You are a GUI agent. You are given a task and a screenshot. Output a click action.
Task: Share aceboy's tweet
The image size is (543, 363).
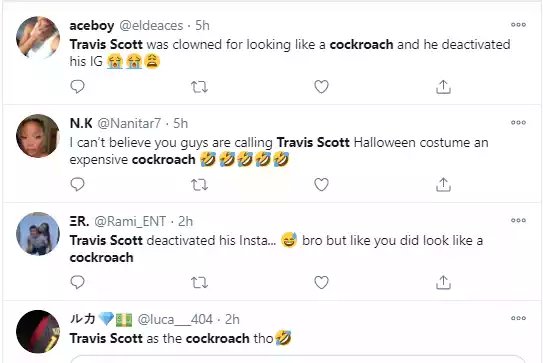pyautogui.click(x=443, y=87)
